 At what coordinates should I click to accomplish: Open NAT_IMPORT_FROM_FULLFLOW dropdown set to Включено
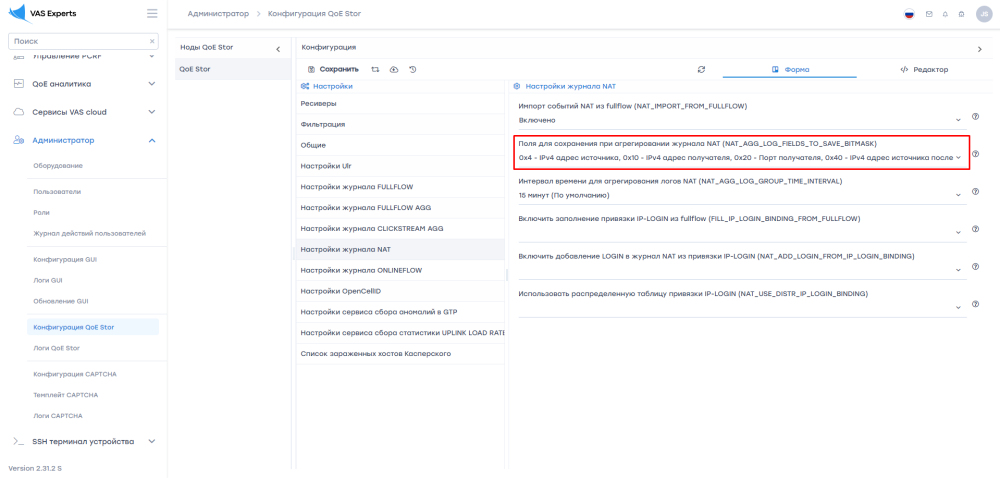tap(740, 120)
